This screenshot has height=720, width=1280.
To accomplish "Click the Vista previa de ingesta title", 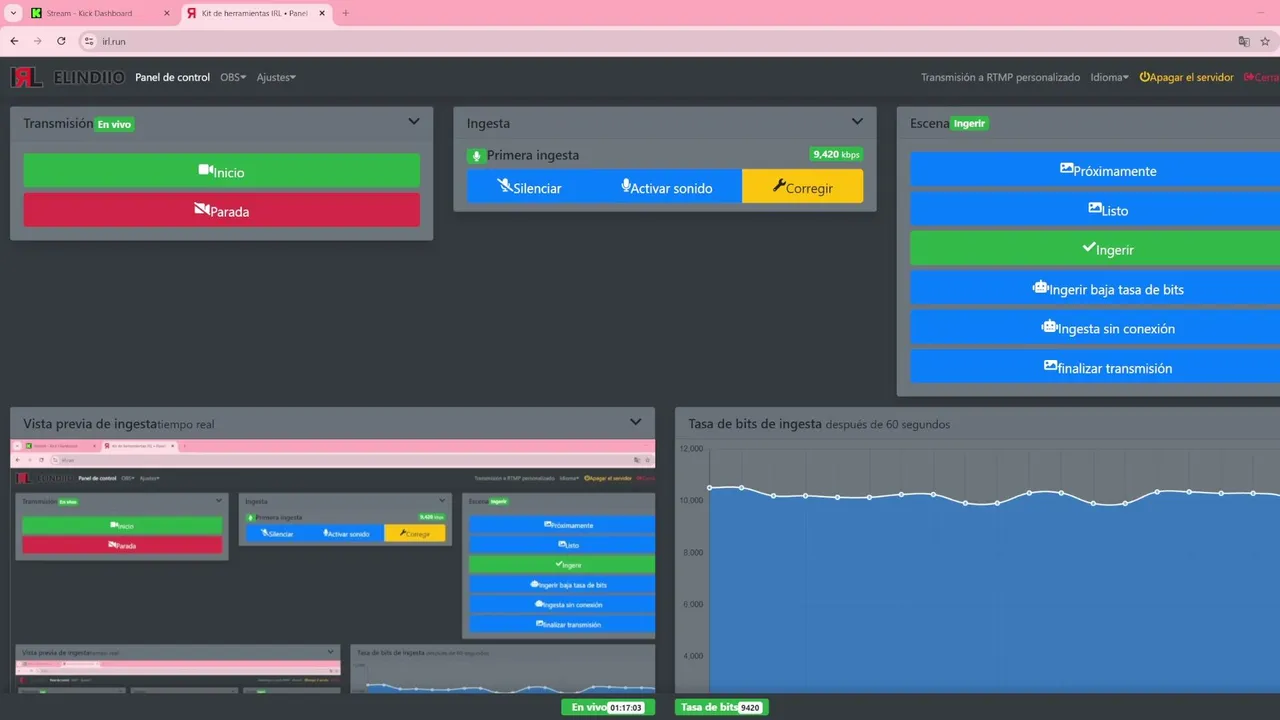I will [x=90, y=423].
